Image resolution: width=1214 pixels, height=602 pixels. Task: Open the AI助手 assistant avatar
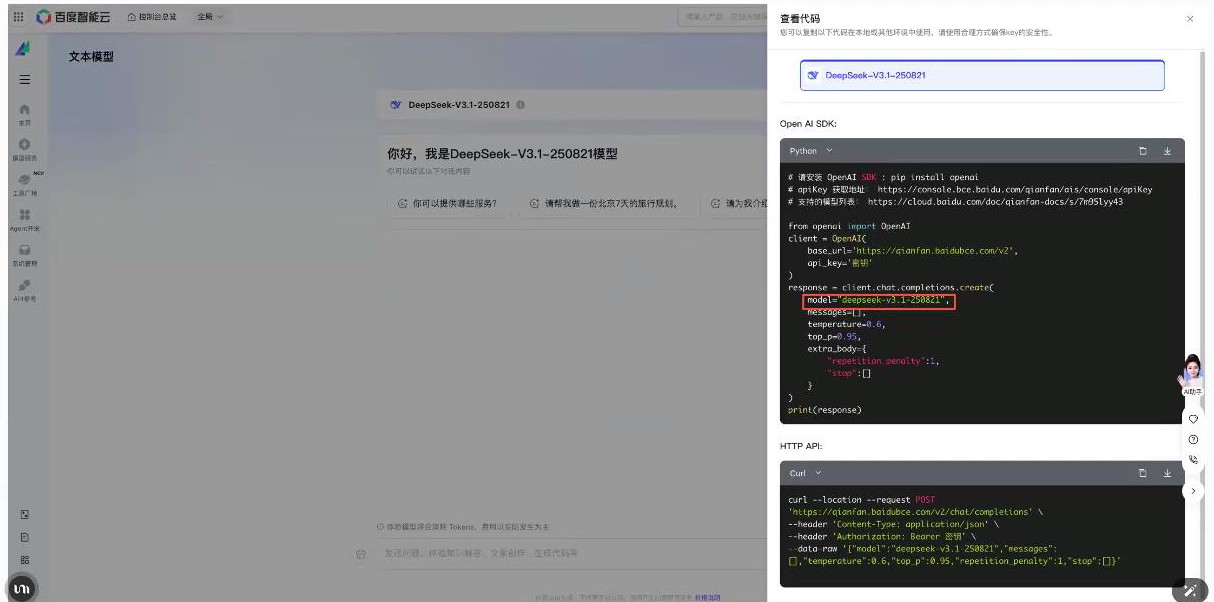1192,375
